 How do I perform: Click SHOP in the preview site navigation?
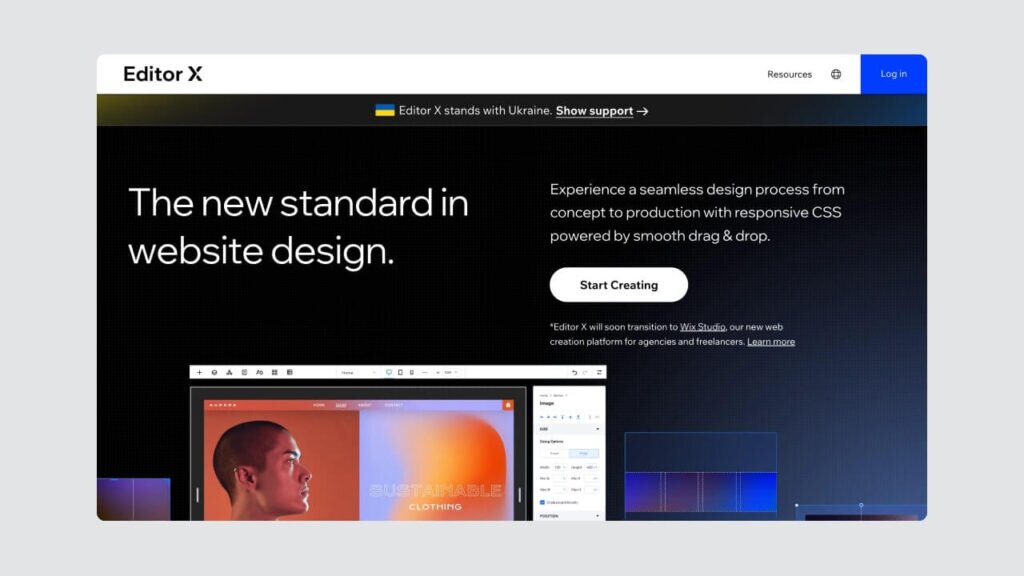341,405
